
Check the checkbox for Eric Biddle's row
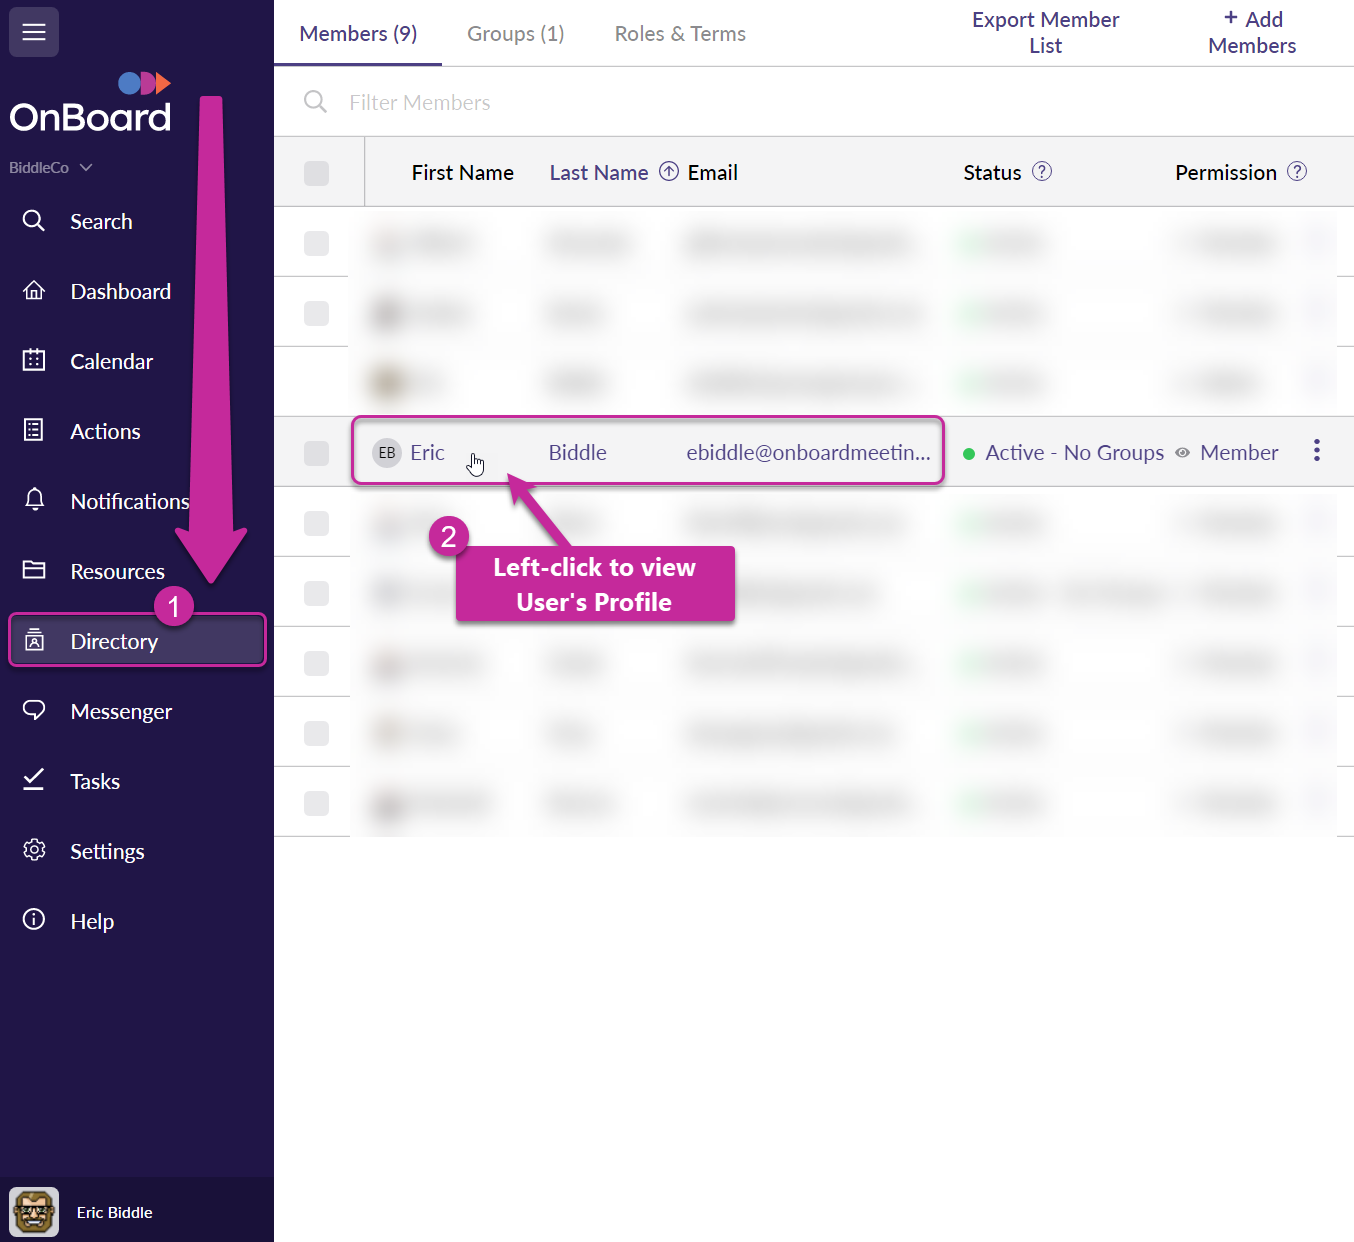coord(316,453)
